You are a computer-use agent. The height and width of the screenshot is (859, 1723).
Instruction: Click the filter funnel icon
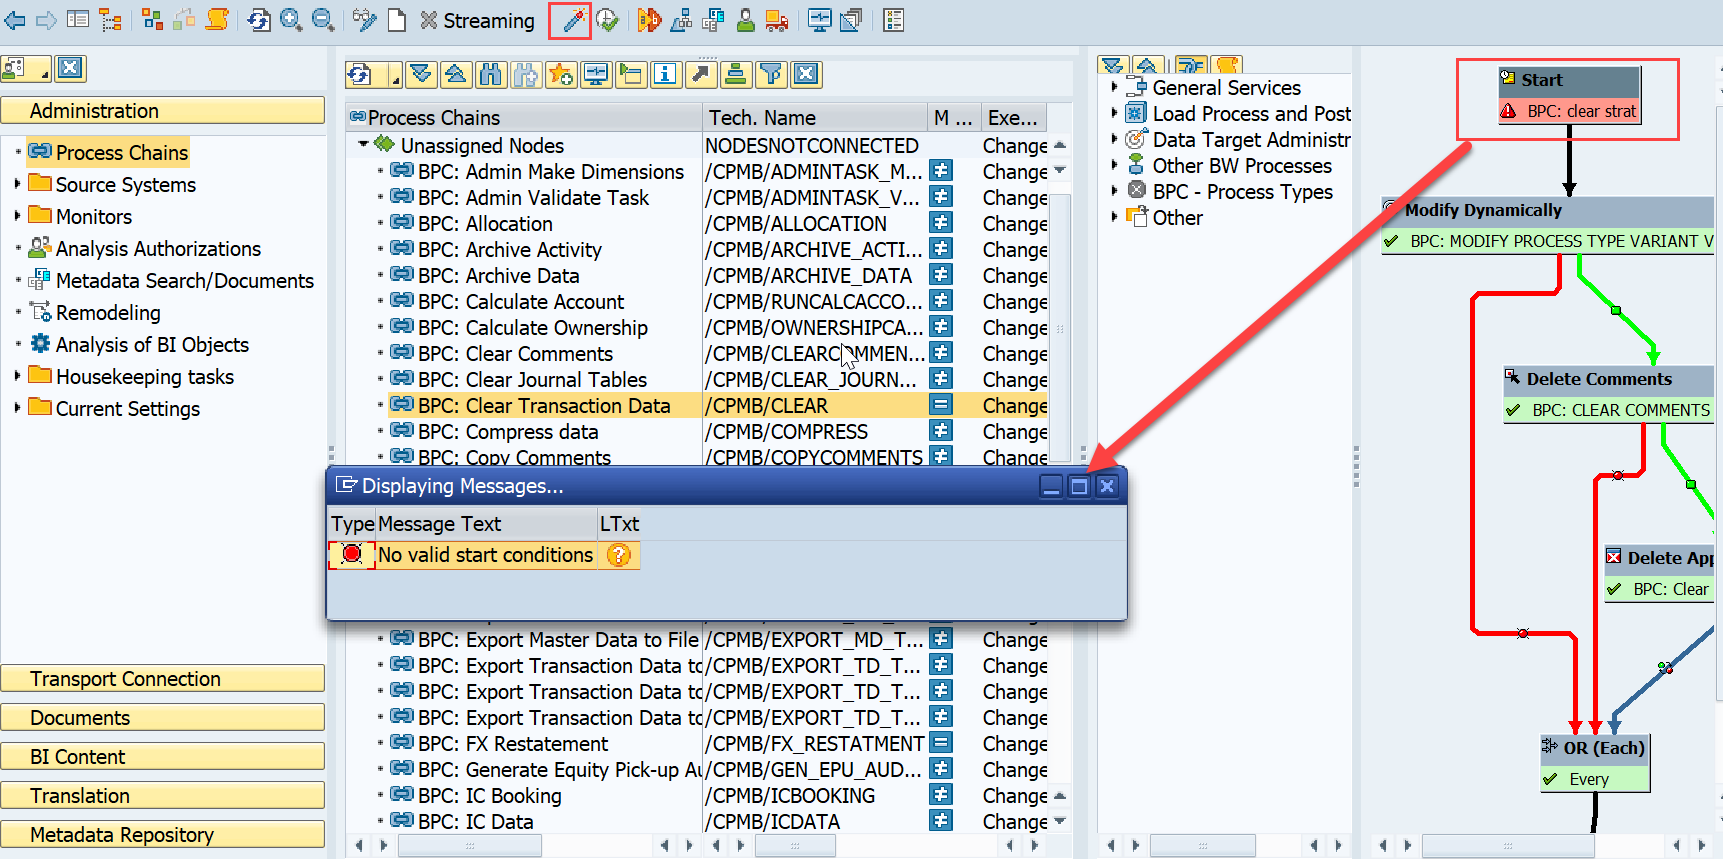(770, 74)
